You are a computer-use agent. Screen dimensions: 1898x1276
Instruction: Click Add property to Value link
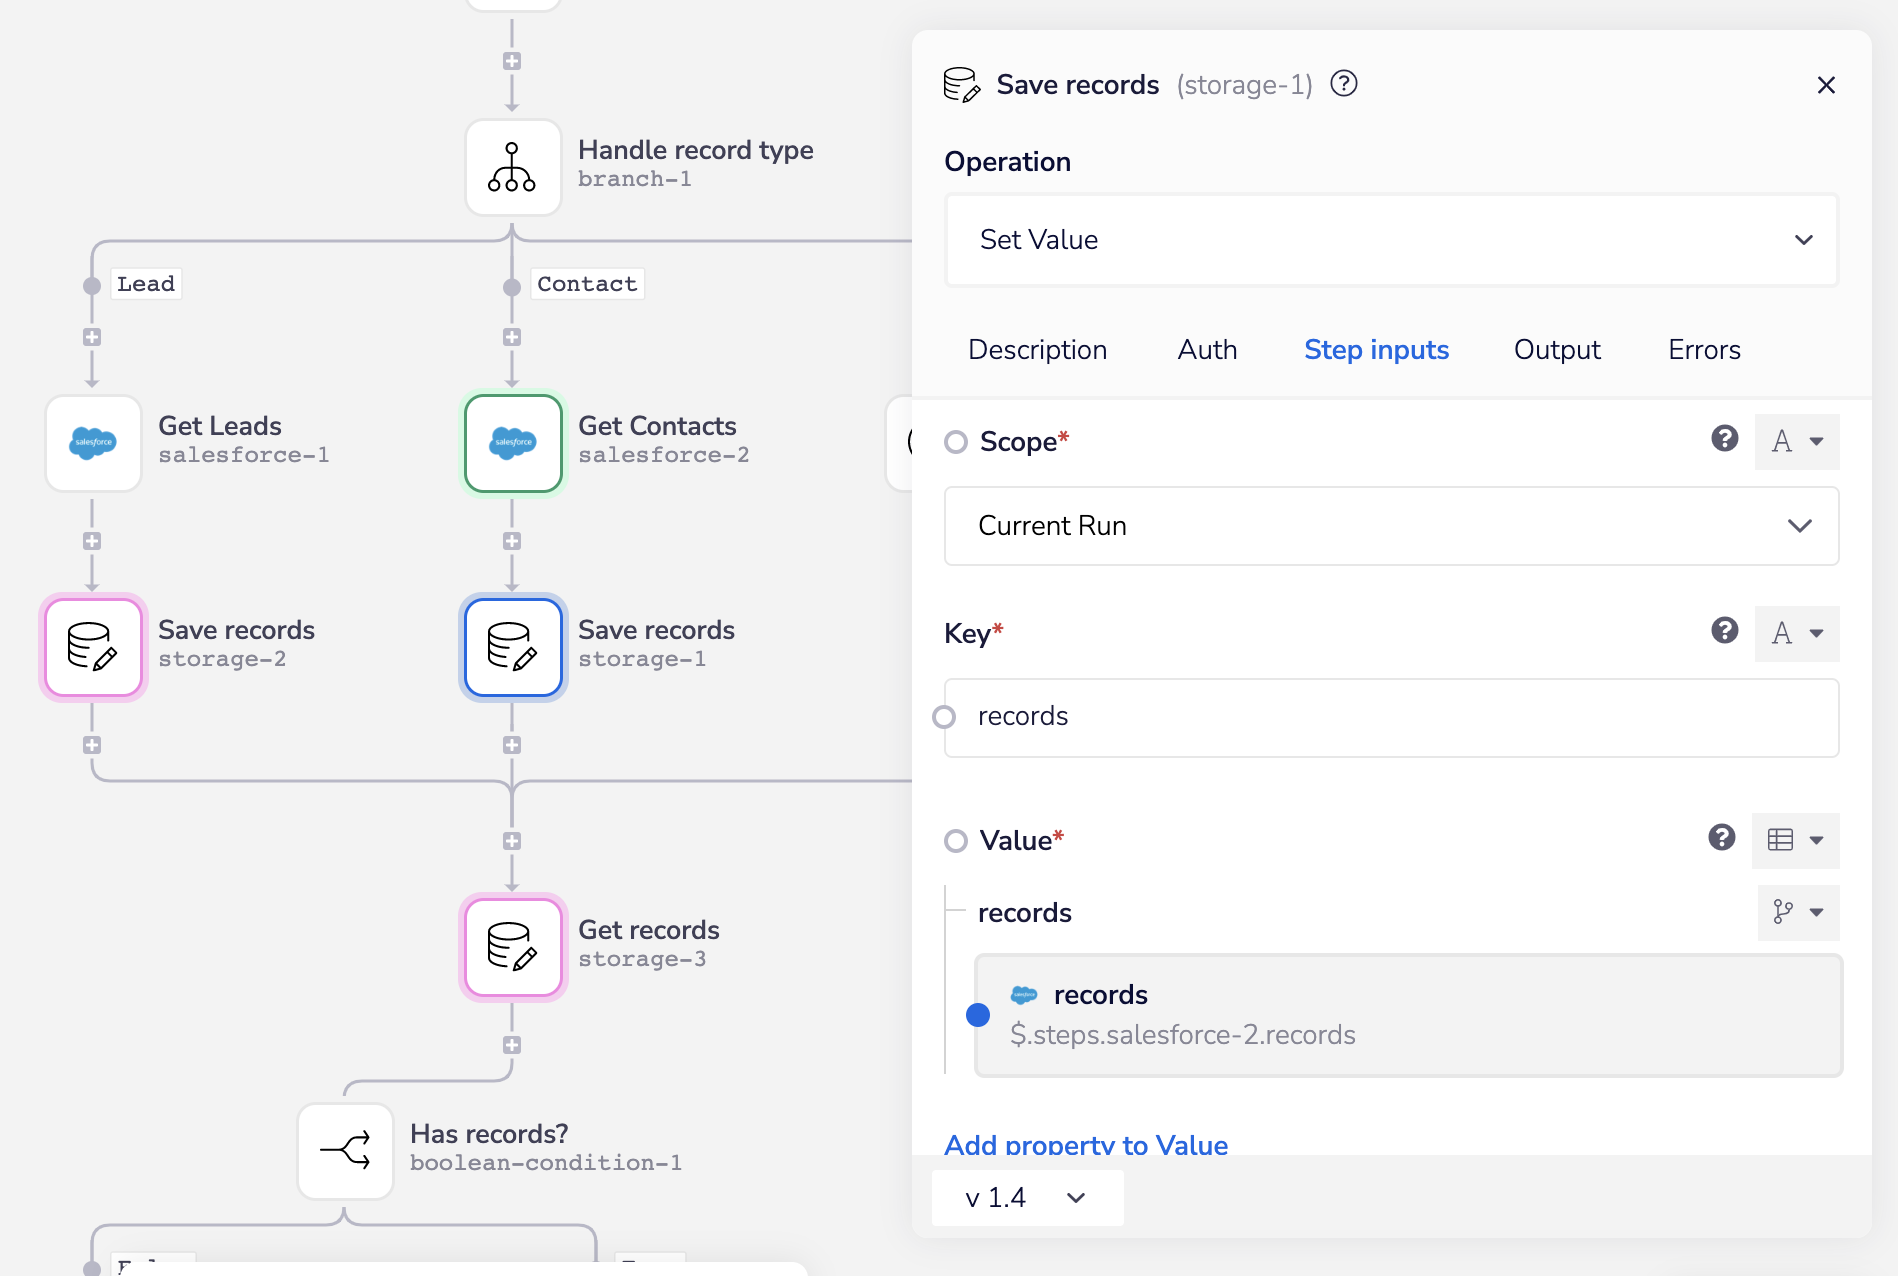1086,1145
